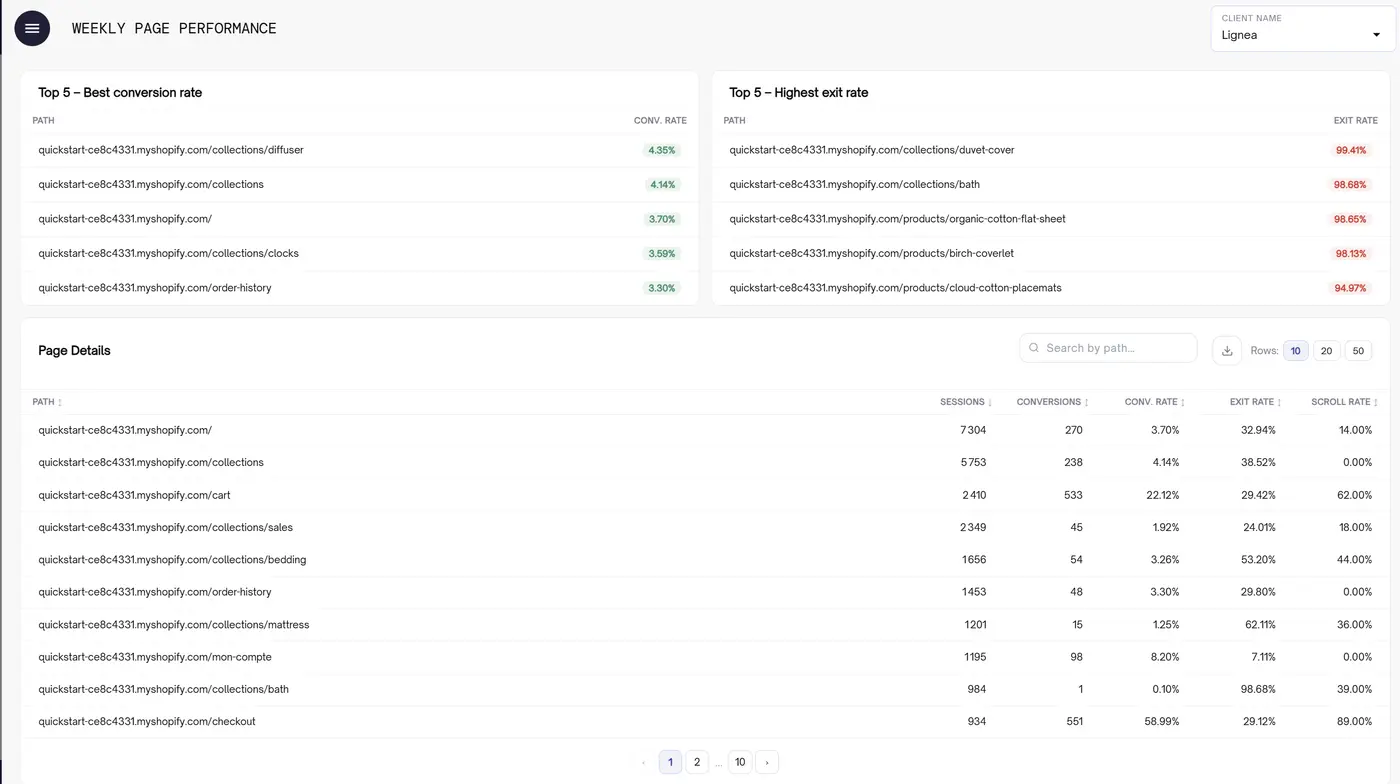Go to next page chevron
1400x784 pixels.
click(x=767, y=762)
